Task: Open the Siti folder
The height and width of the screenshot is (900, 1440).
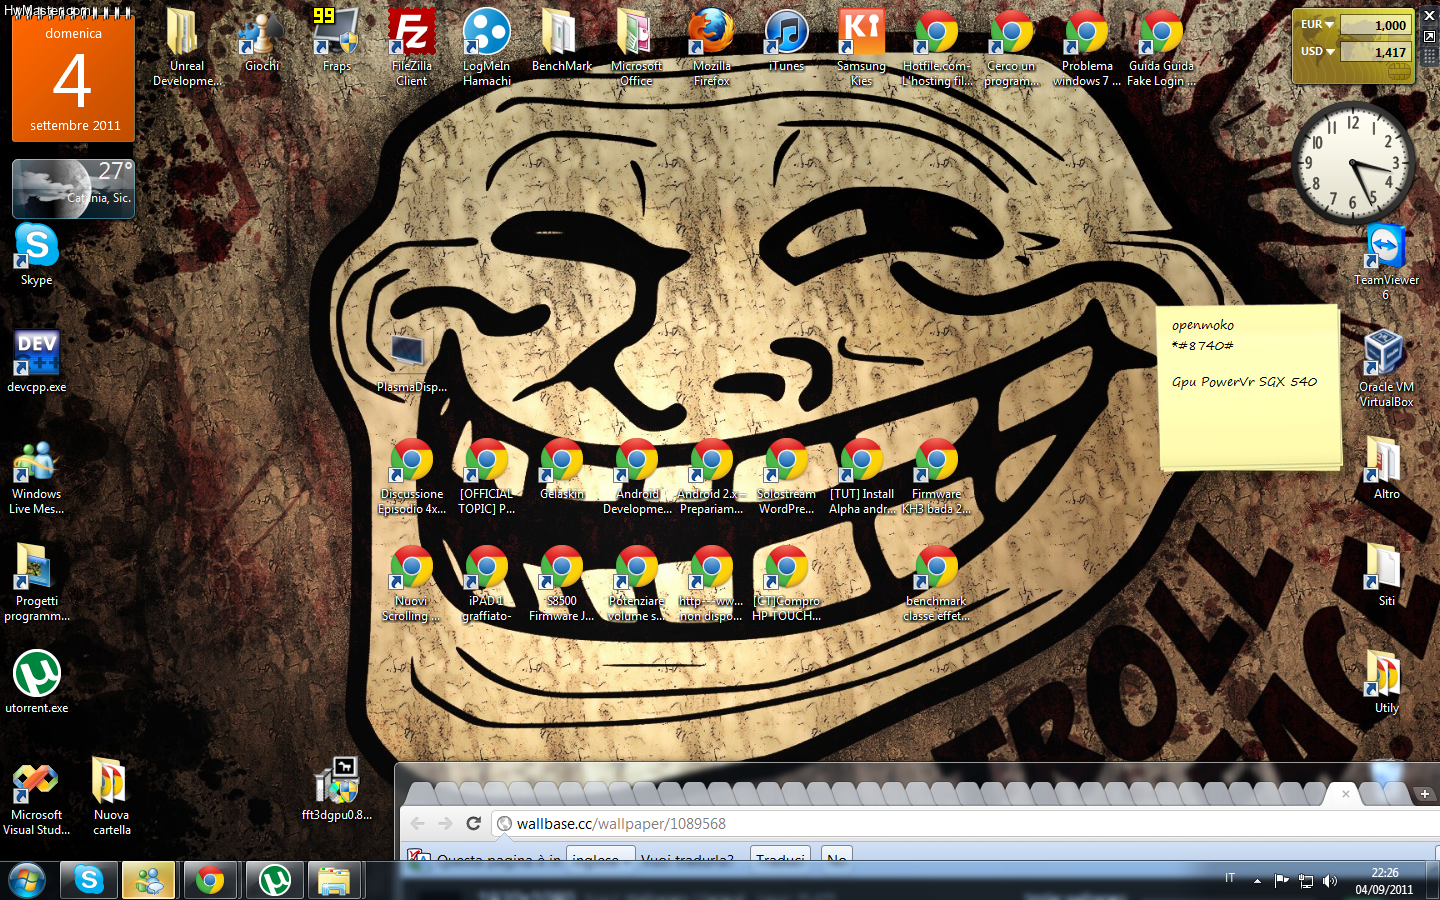Action: [1386, 575]
